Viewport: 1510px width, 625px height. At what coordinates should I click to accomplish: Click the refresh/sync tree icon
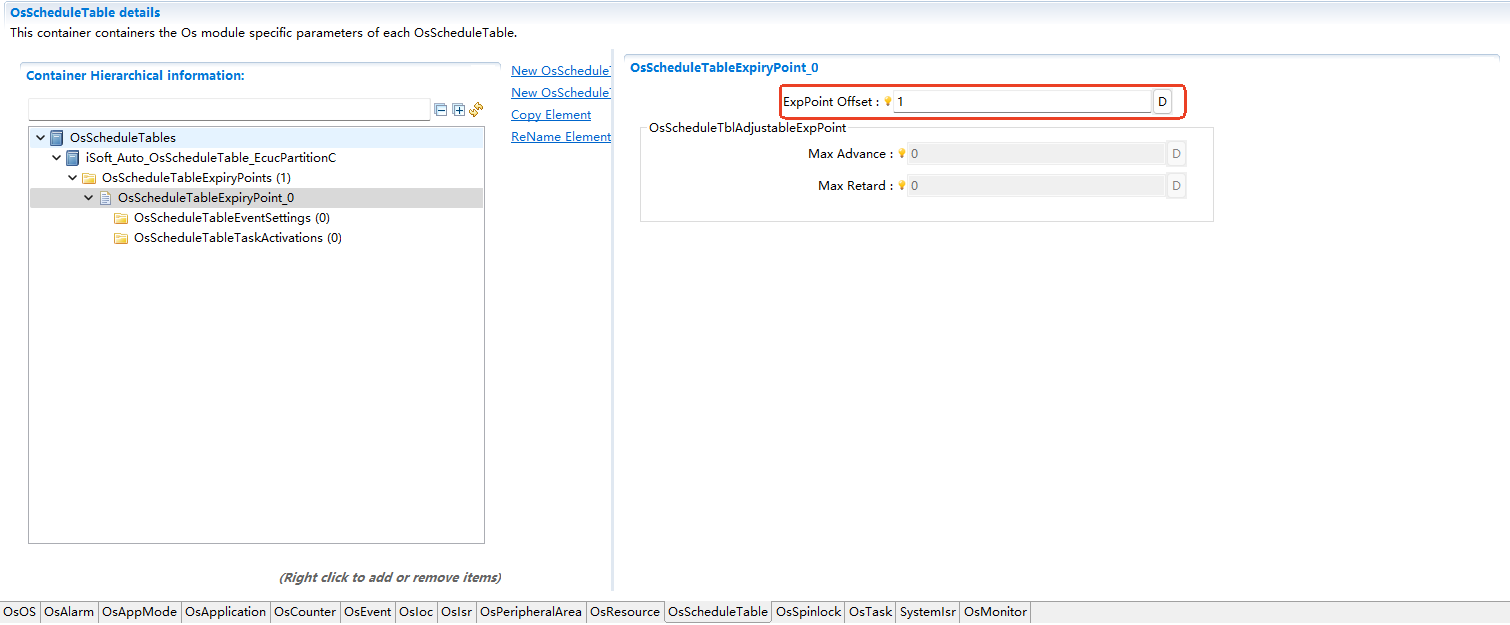tap(477, 109)
